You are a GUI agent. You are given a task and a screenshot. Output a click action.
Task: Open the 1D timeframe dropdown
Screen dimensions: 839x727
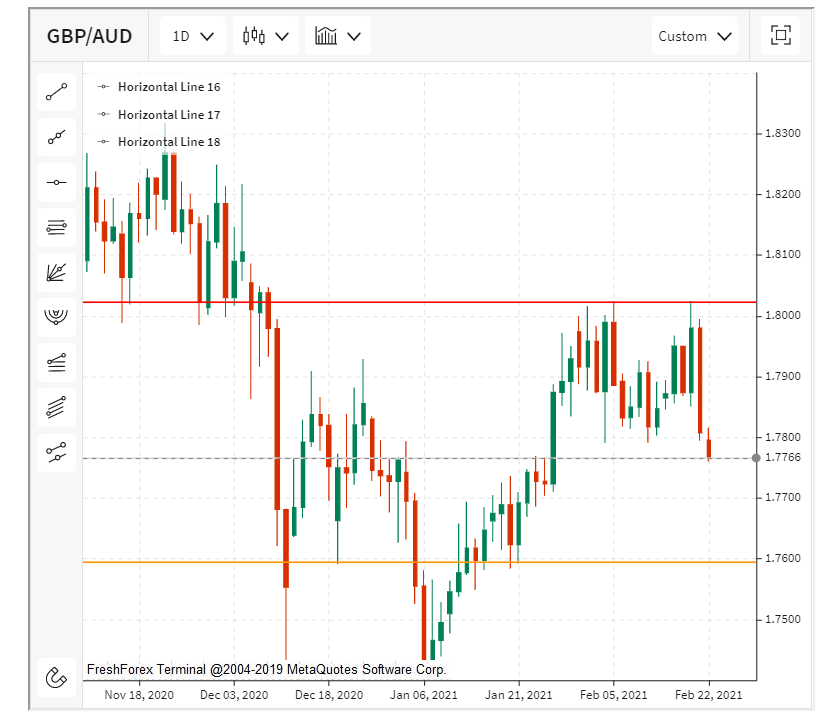click(x=193, y=36)
